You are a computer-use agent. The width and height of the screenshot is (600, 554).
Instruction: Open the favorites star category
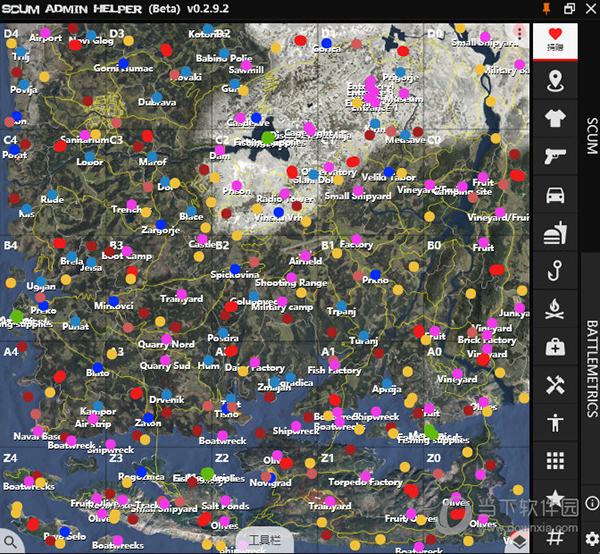click(x=555, y=498)
